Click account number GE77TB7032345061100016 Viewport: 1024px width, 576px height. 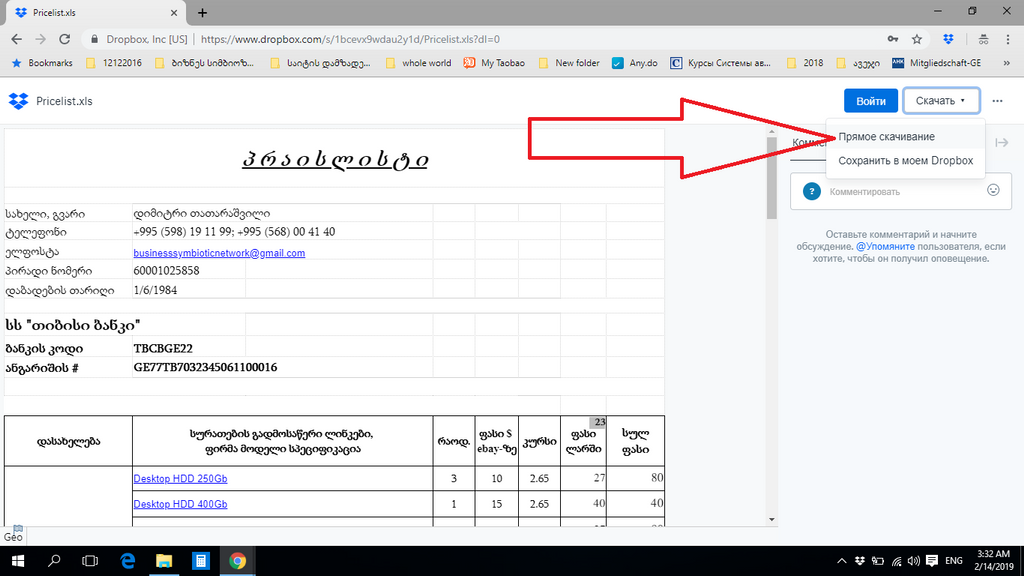coord(205,367)
